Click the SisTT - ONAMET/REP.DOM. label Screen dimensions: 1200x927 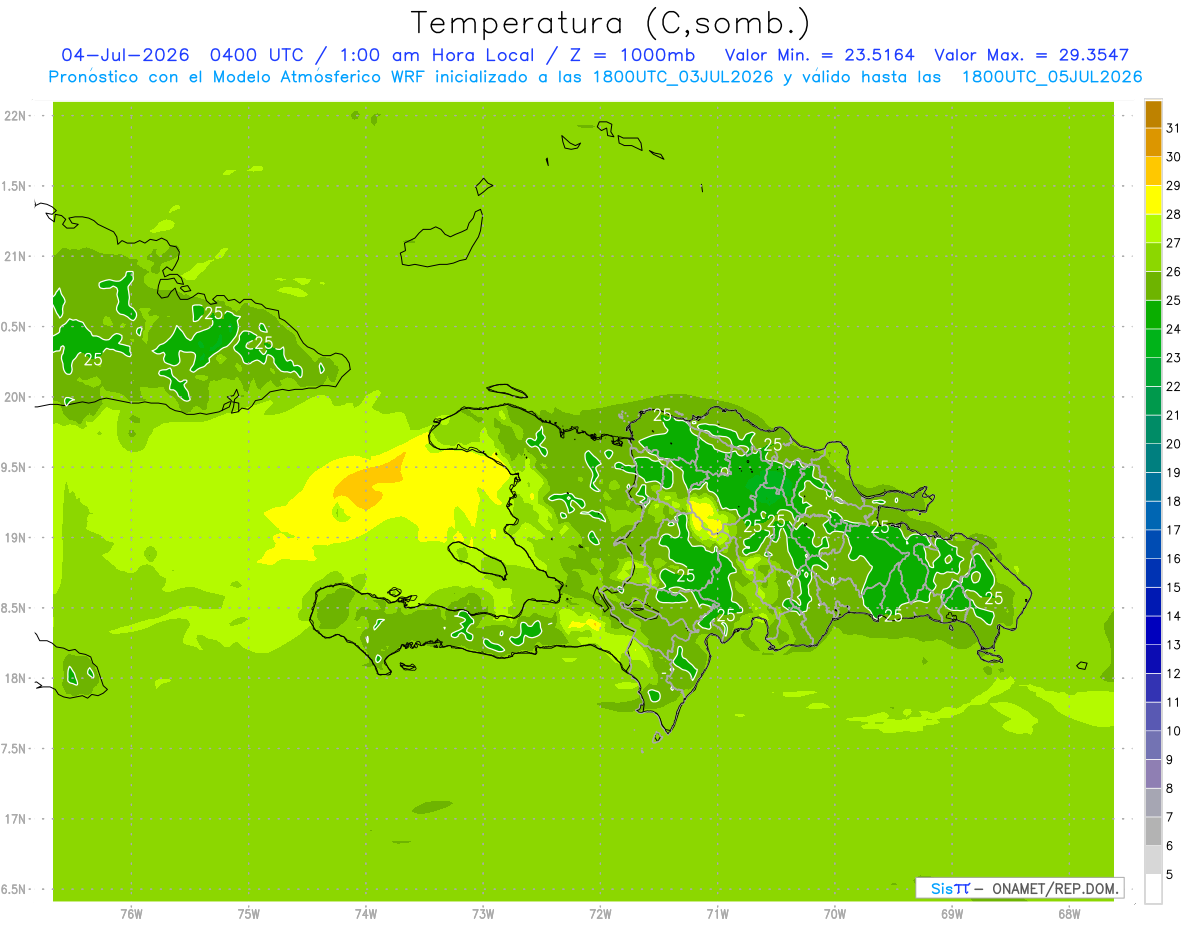click(x=1020, y=888)
